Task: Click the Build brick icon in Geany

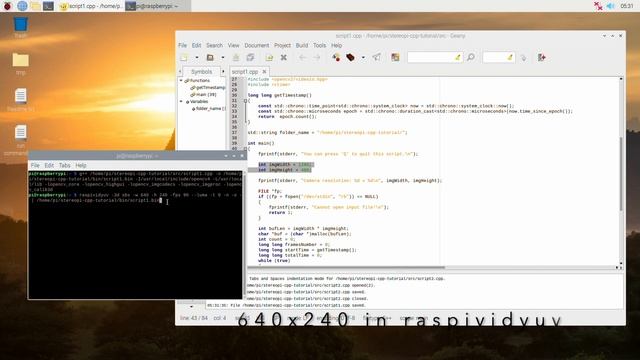Action: (350, 58)
